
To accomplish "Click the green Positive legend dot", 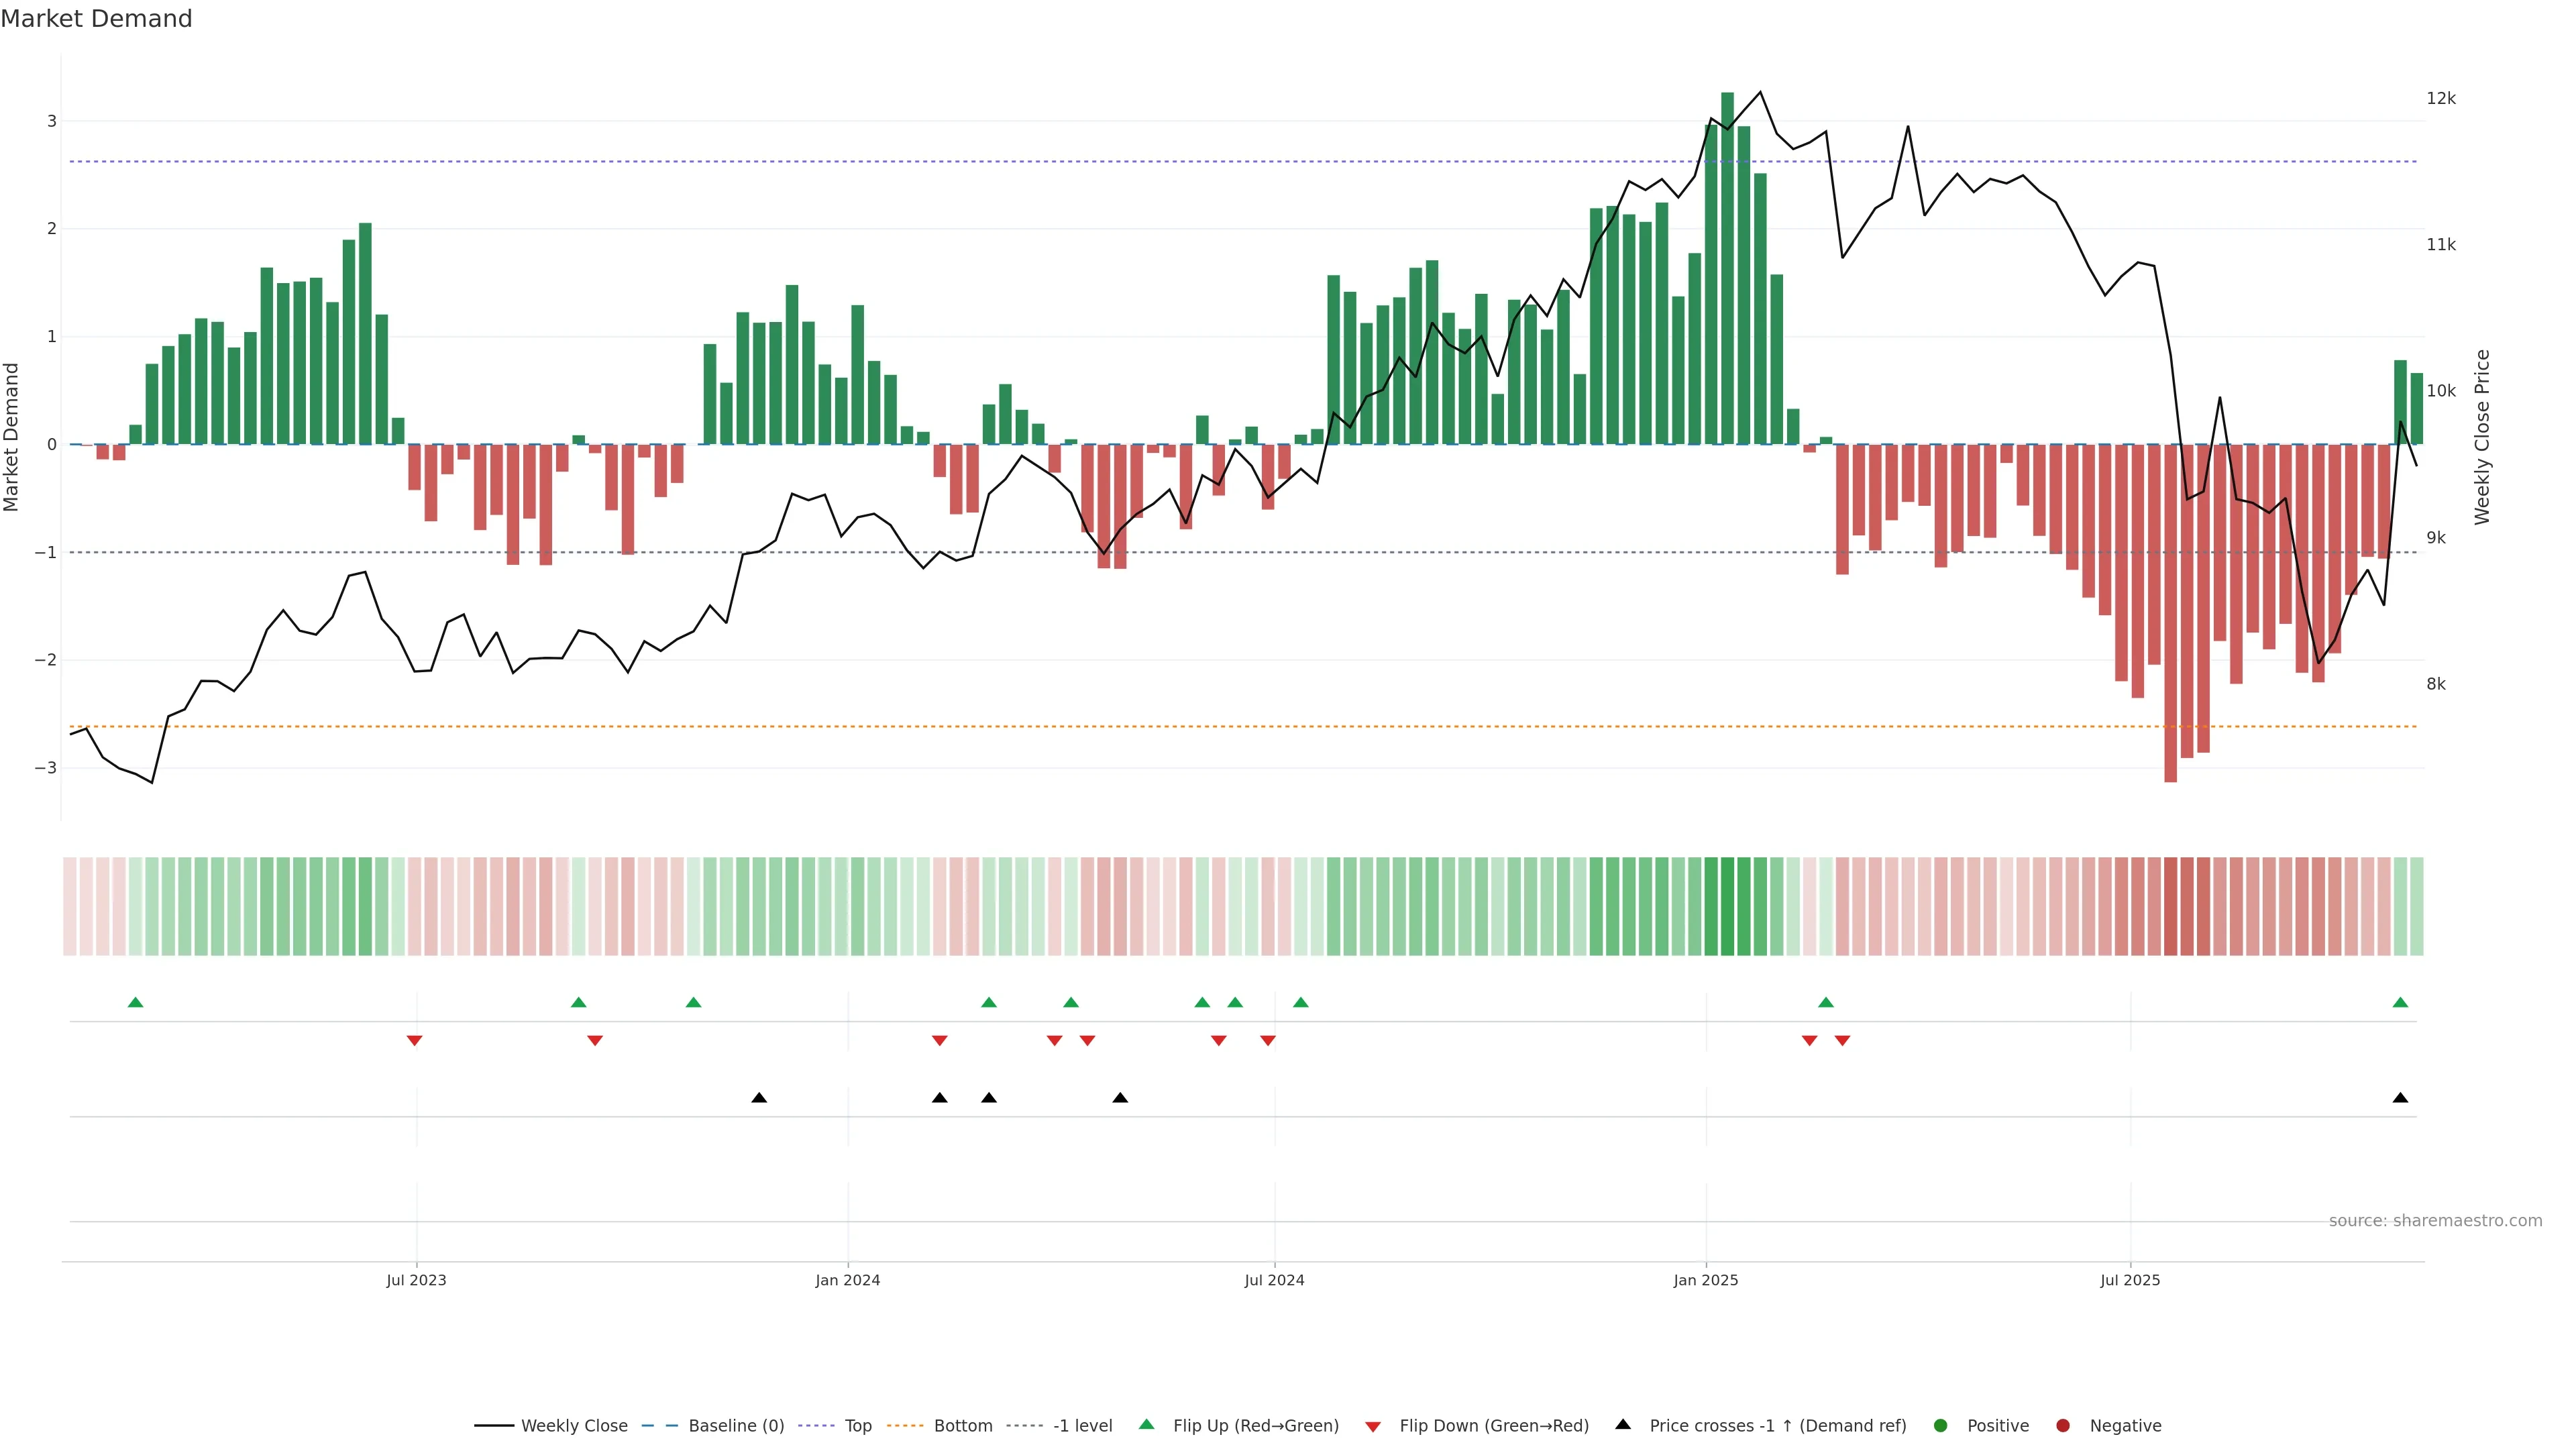I will point(1941,1425).
